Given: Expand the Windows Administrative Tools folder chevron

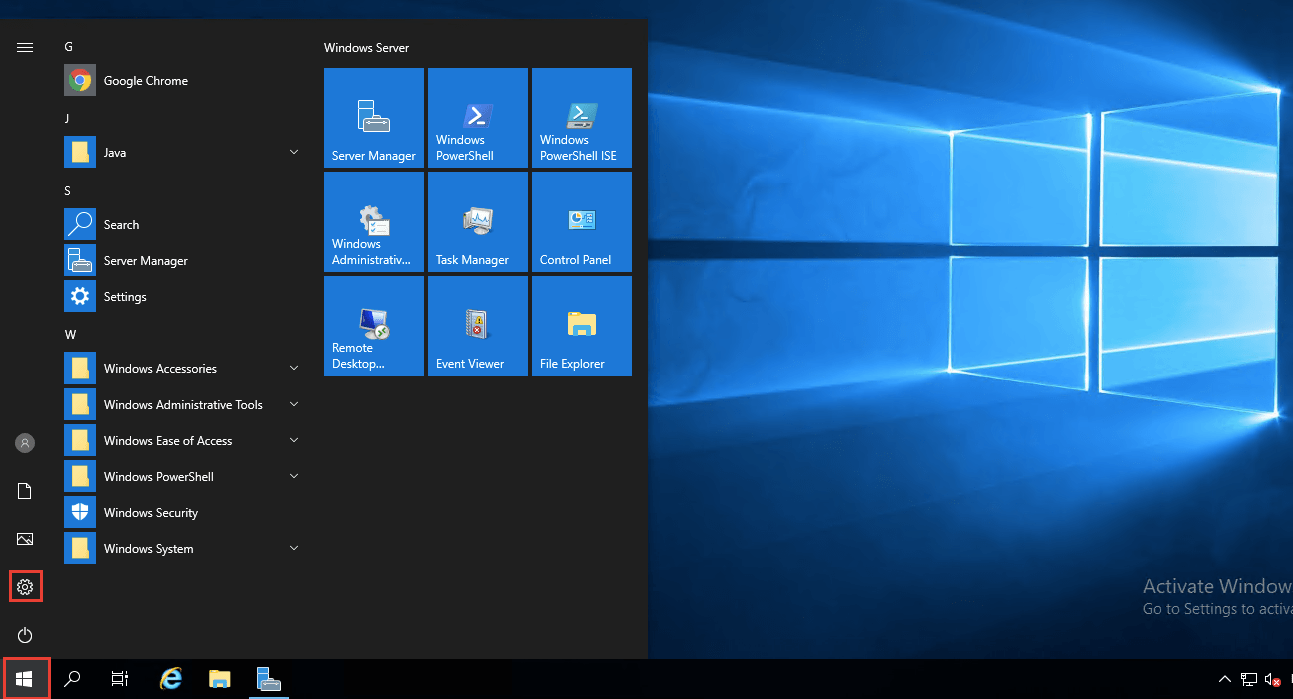Looking at the screenshot, I should coord(294,404).
